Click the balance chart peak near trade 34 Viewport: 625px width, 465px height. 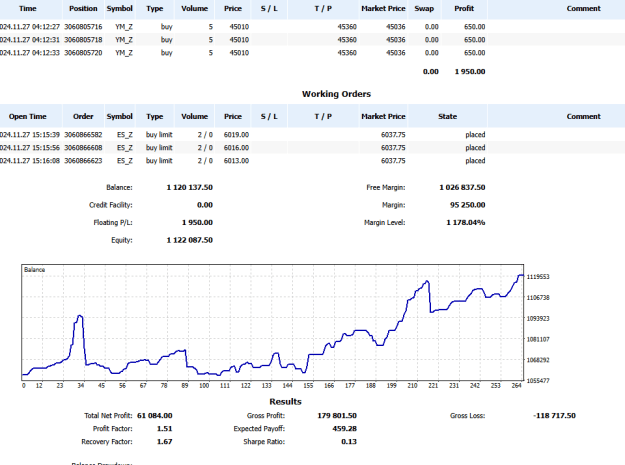[80, 316]
